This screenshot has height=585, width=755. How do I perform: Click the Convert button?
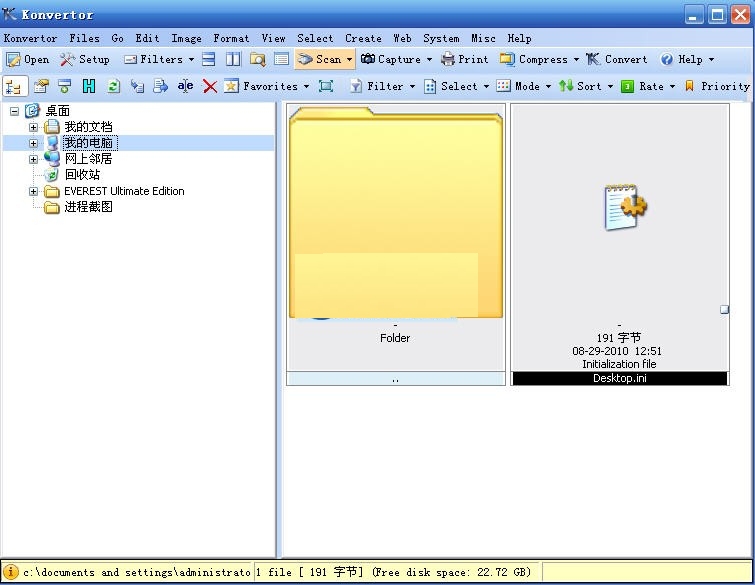616,59
